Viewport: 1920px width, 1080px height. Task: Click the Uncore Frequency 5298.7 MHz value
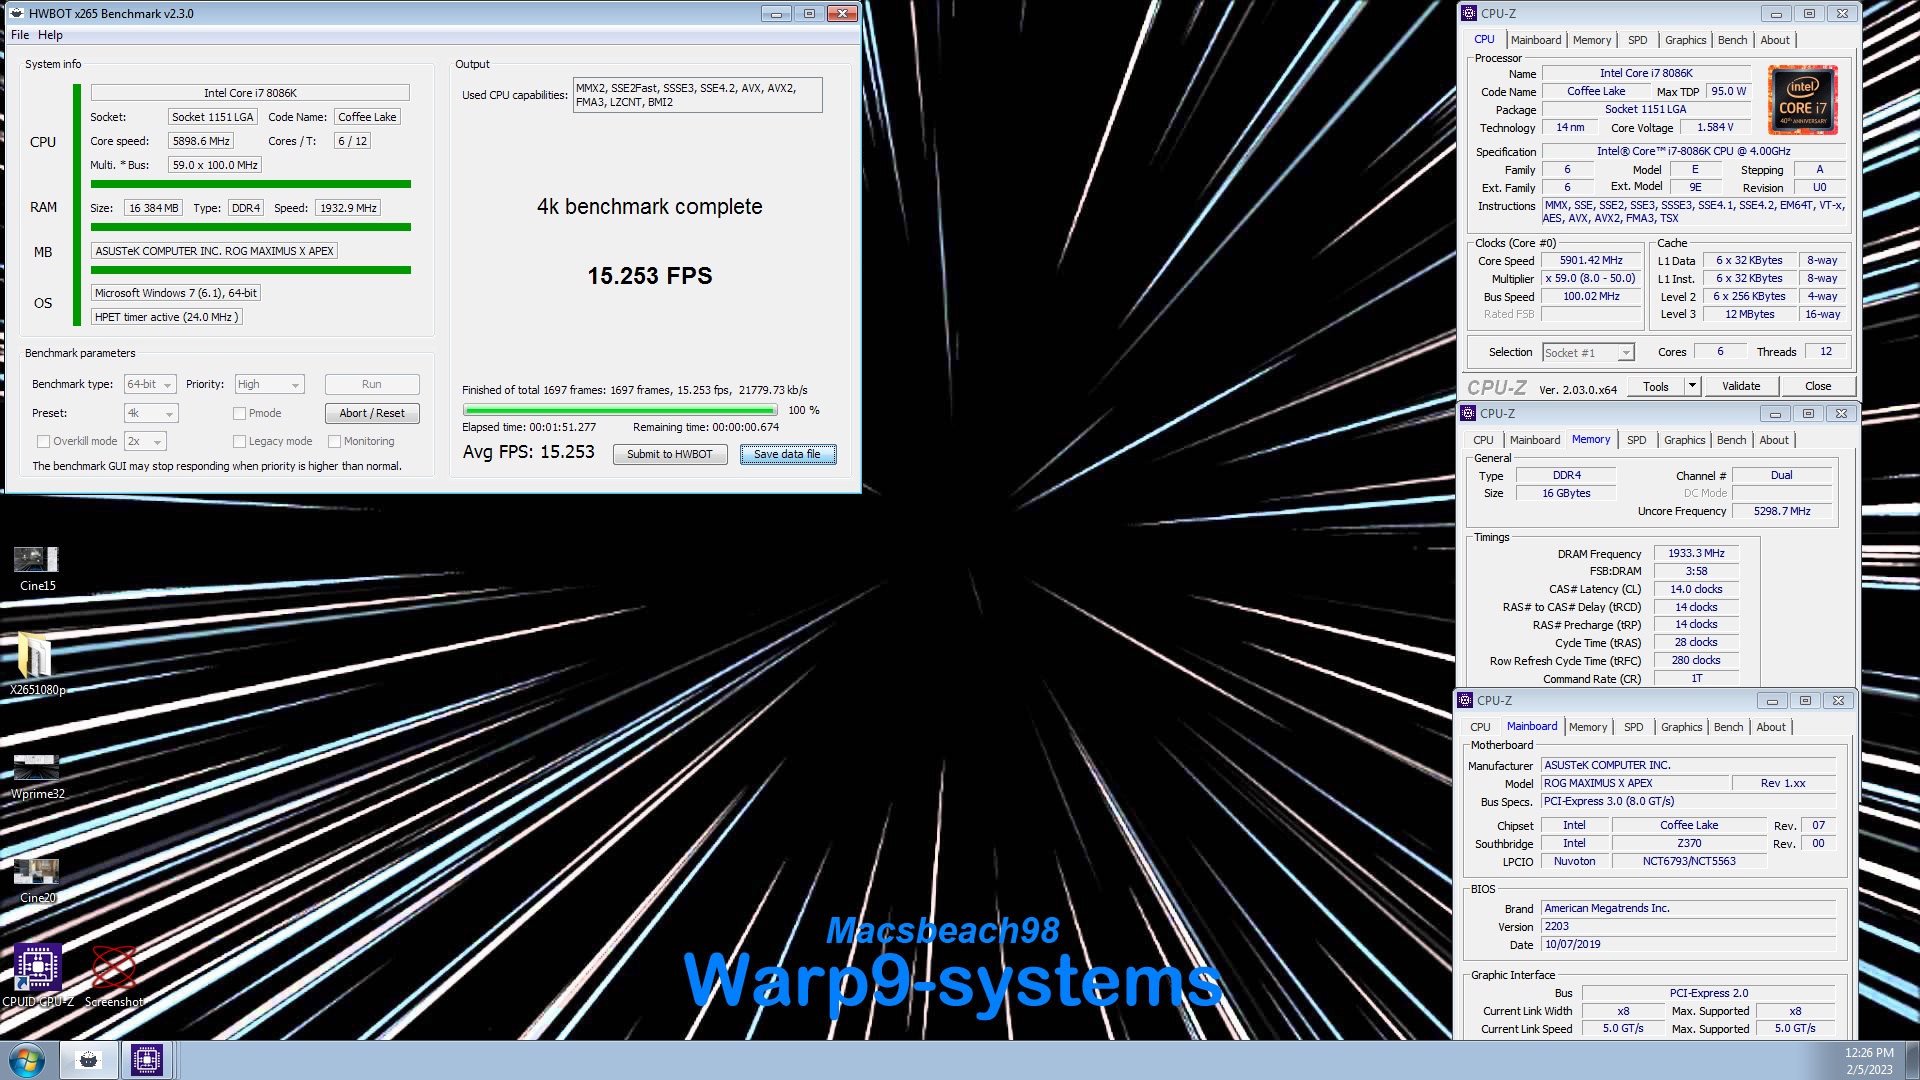[1781, 511]
